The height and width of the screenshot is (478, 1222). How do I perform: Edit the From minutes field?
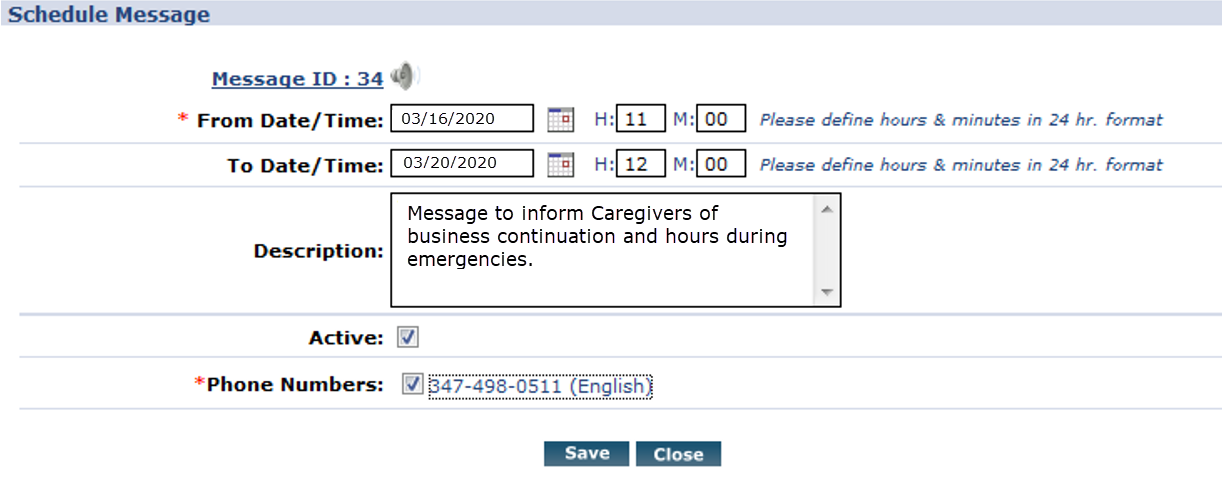tap(720, 120)
